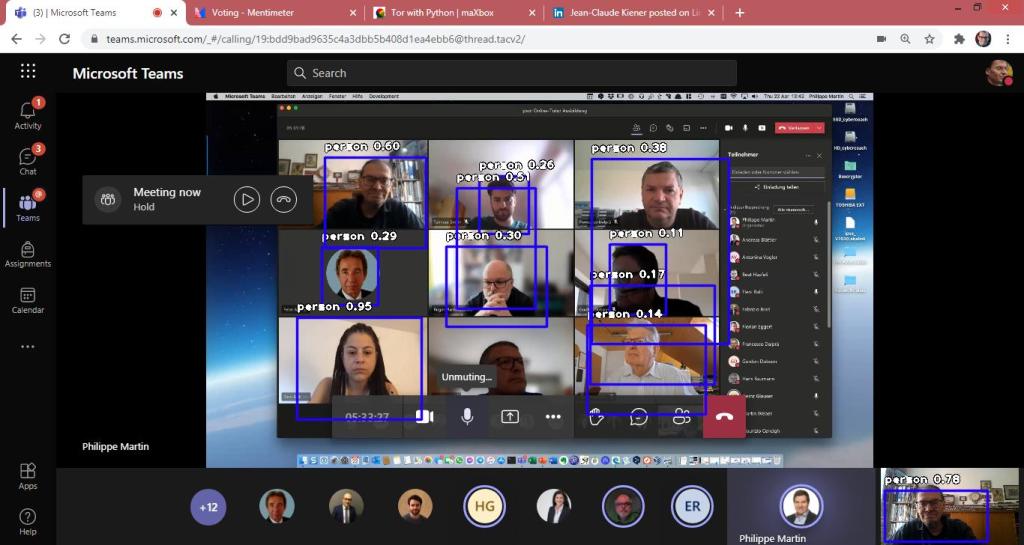
Task: Open the share content tray
Action: (x=510, y=417)
